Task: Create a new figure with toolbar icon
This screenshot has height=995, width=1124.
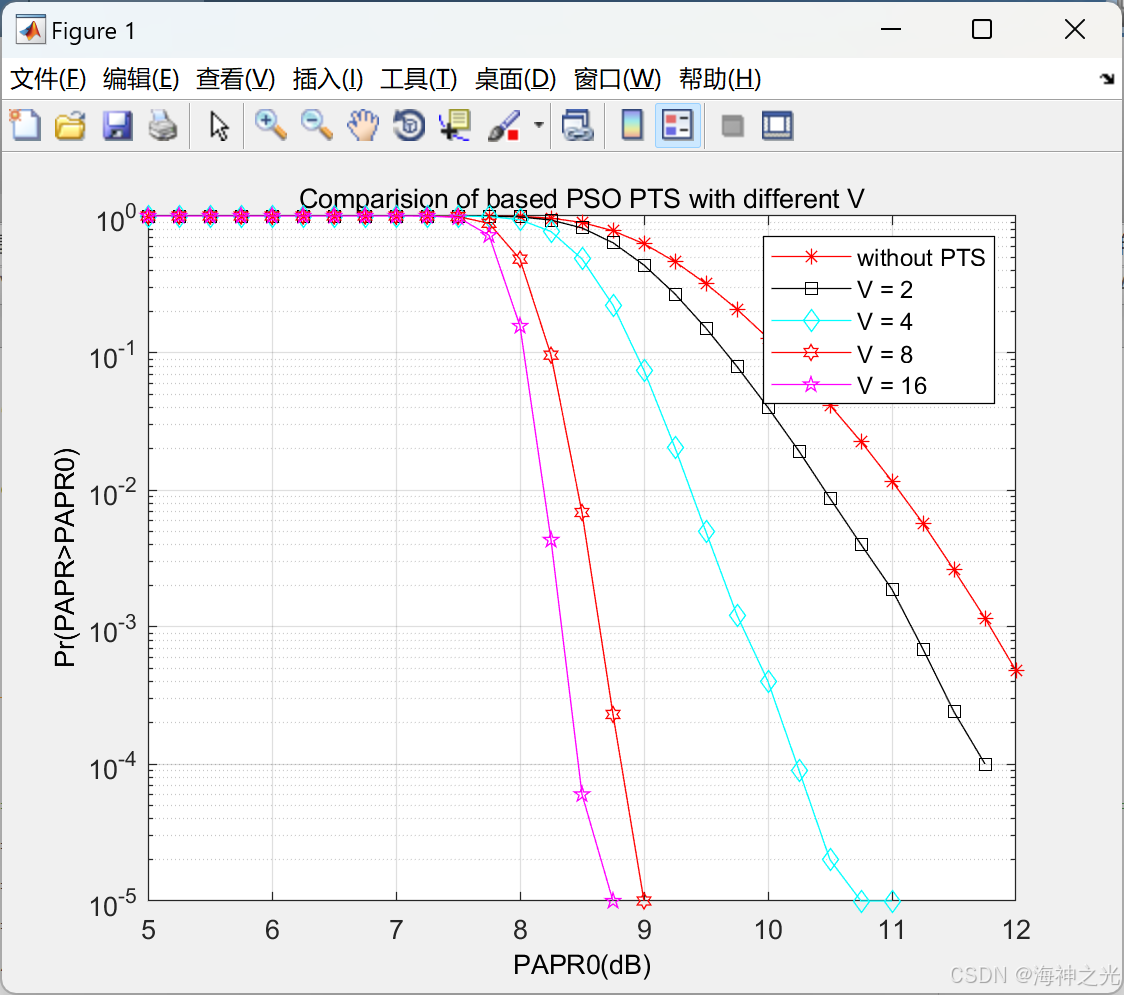Action: click(25, 125)
